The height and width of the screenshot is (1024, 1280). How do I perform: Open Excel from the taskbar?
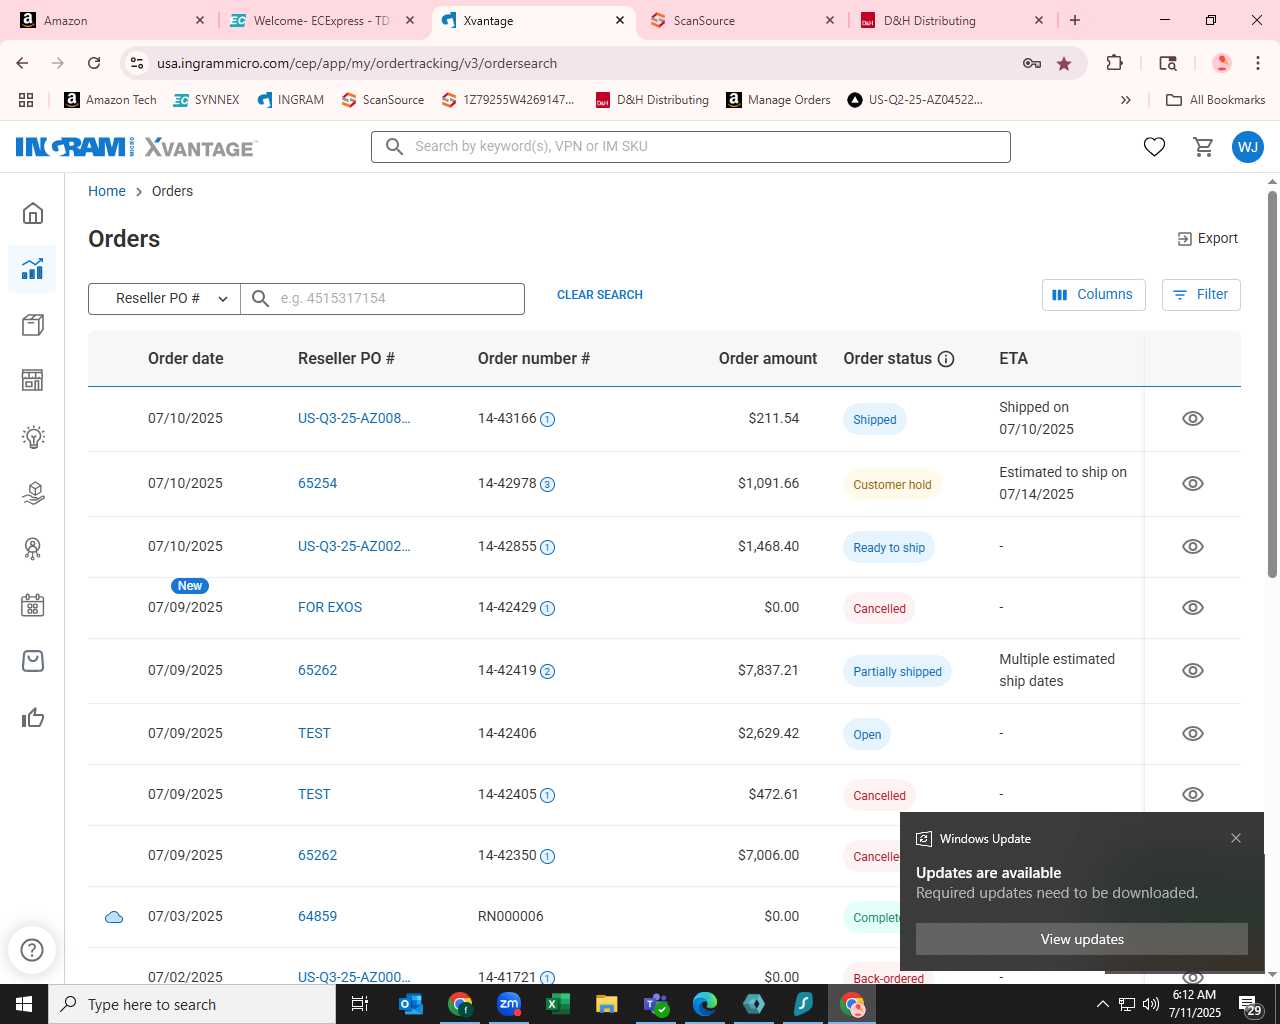[558, 1004]
